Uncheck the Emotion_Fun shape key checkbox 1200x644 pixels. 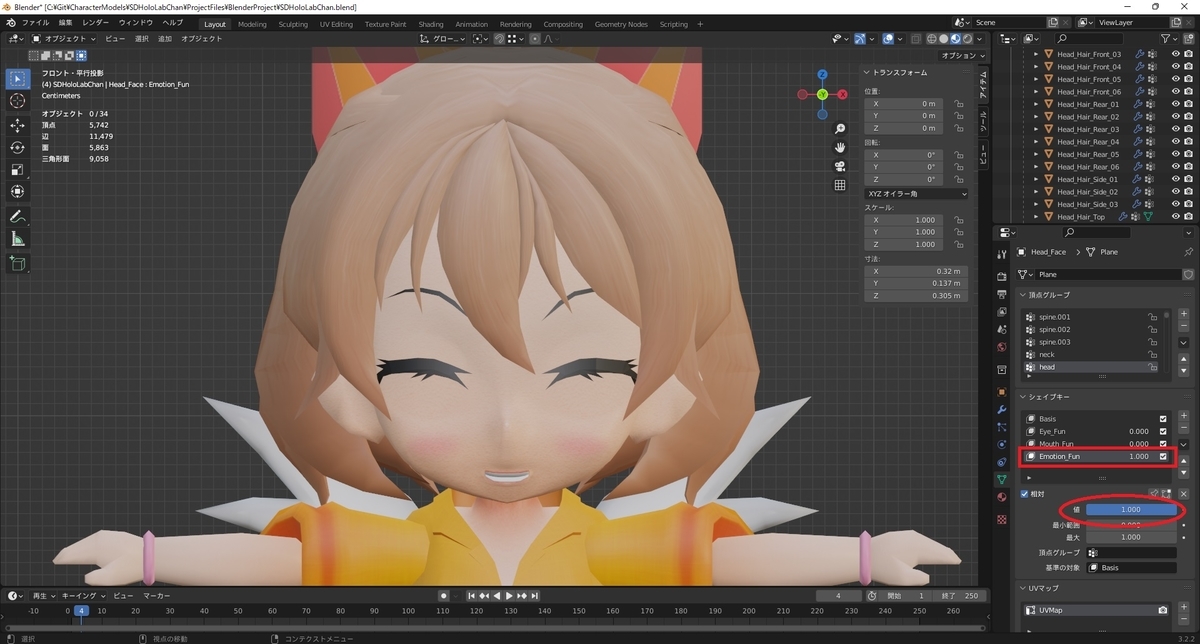1163,456
